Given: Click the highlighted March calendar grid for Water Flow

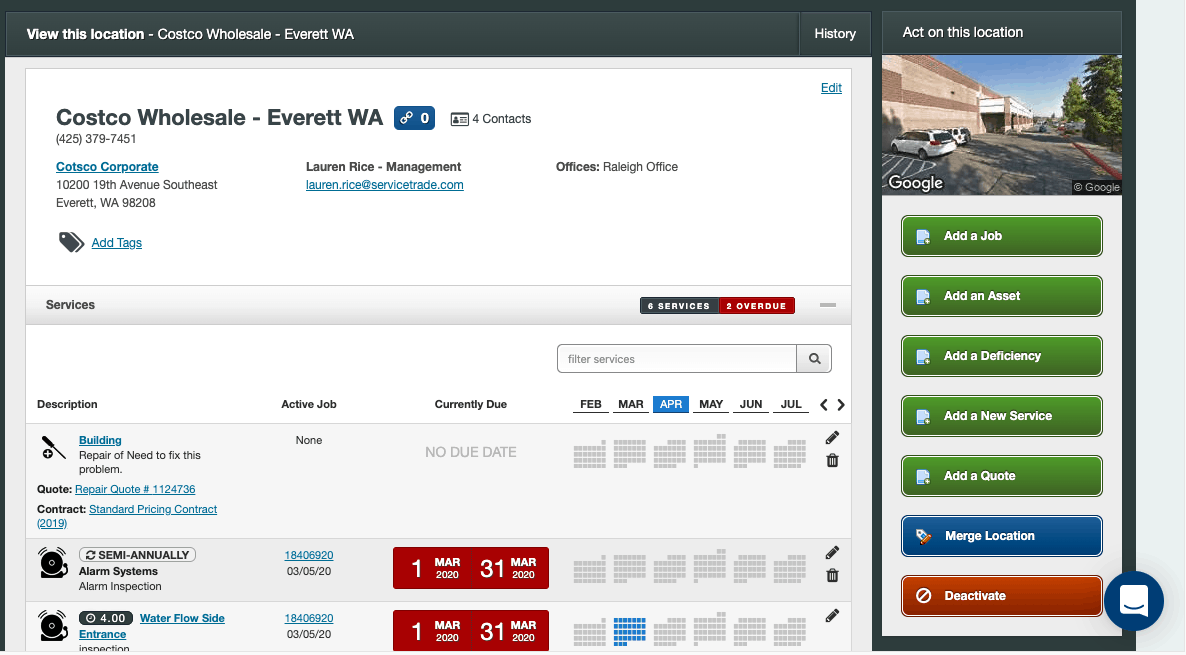Looking at the screenshot, I should coord(629,631).
